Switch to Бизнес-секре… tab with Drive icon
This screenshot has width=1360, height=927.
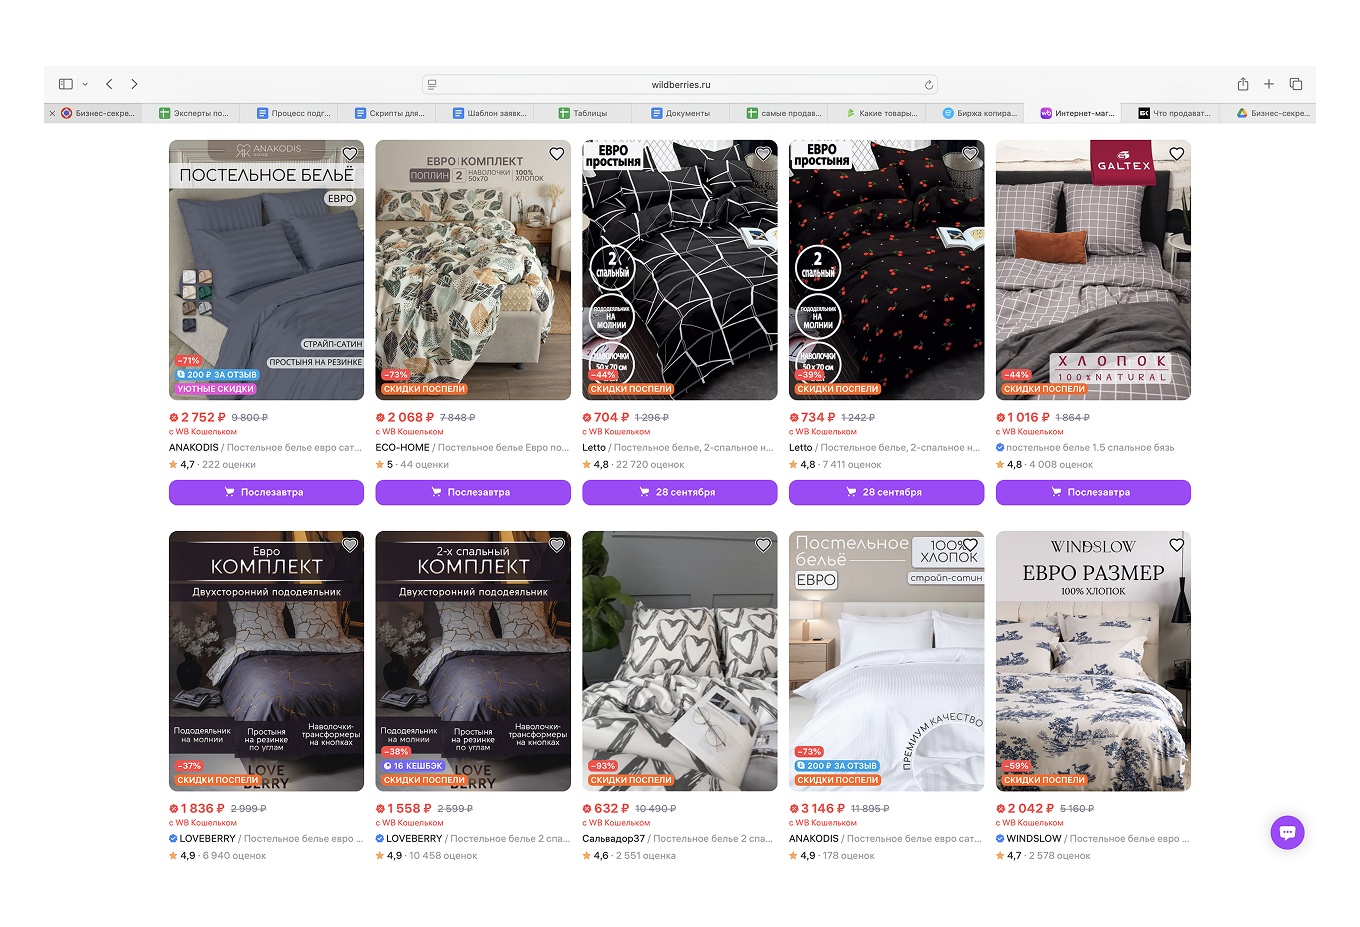pos(1269,113)
